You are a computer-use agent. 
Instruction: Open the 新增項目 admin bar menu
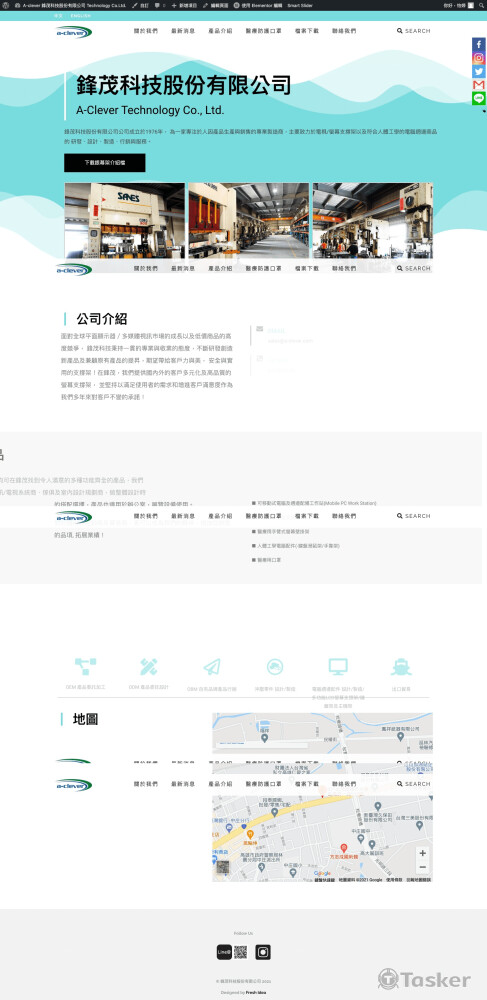click(x=184, y=4)
